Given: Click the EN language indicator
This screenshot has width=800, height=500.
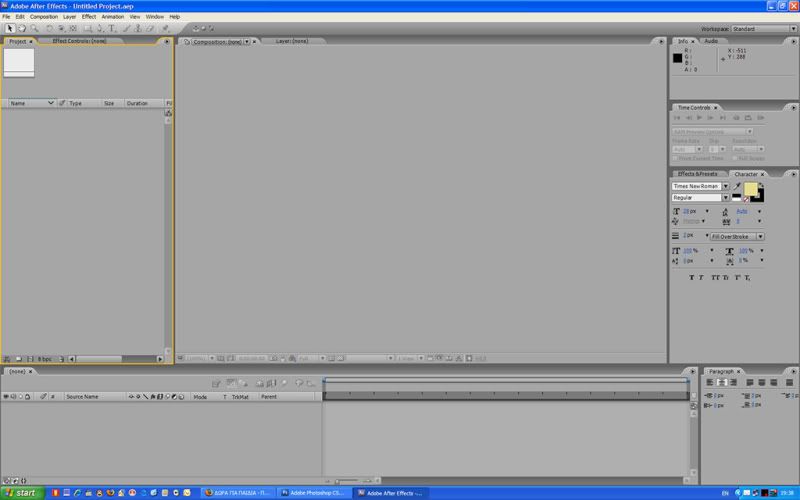Looking at the screenshot, I should pos(725,493).
